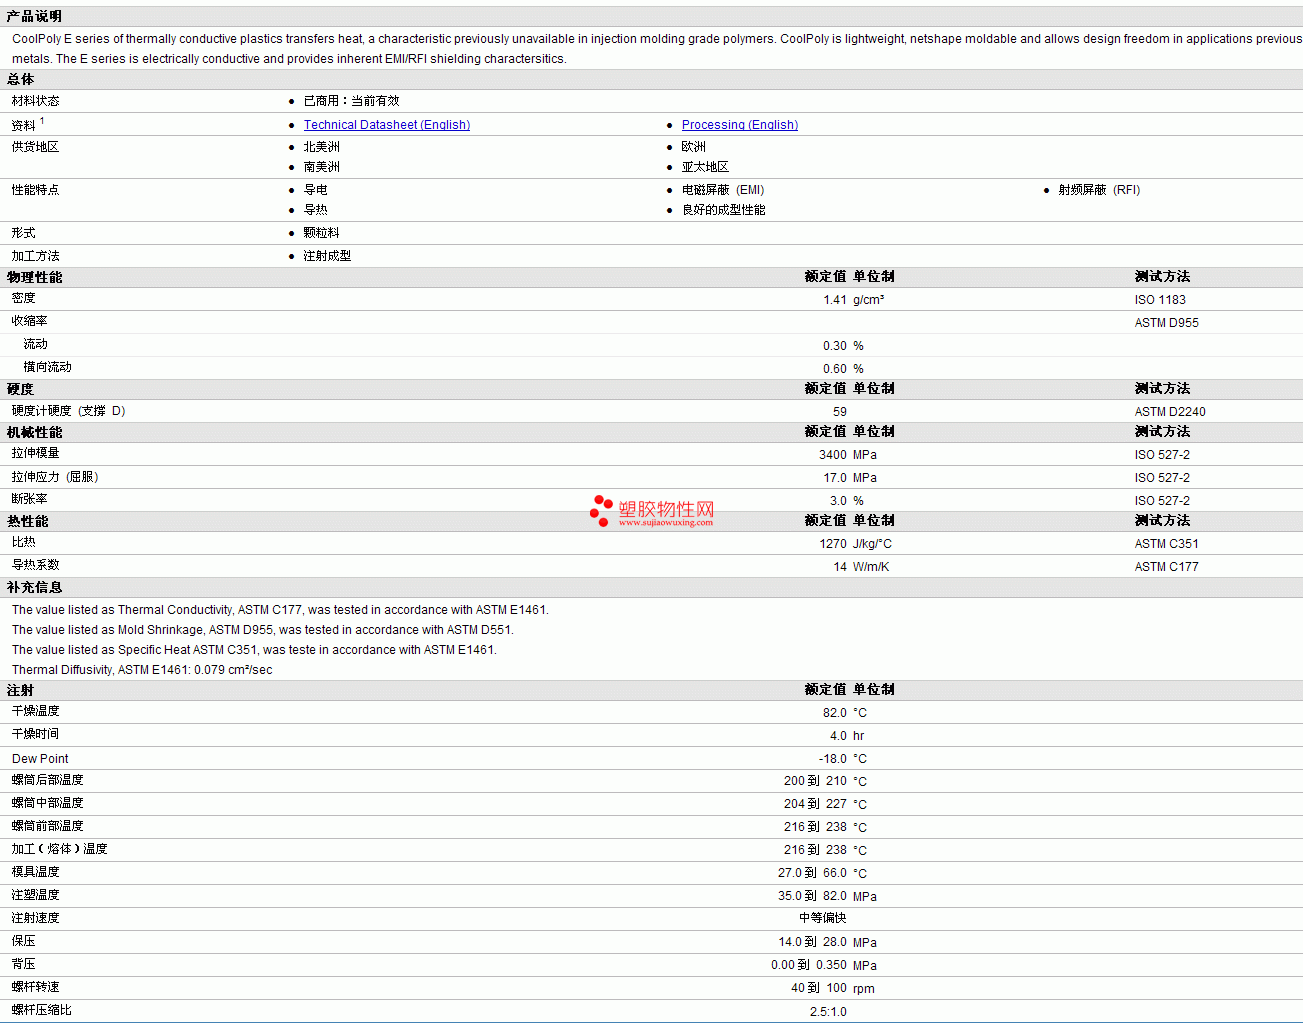Click the 热性能 section header
The width and height of the screenshot is (1303, 1023).
tap(27, 521)
